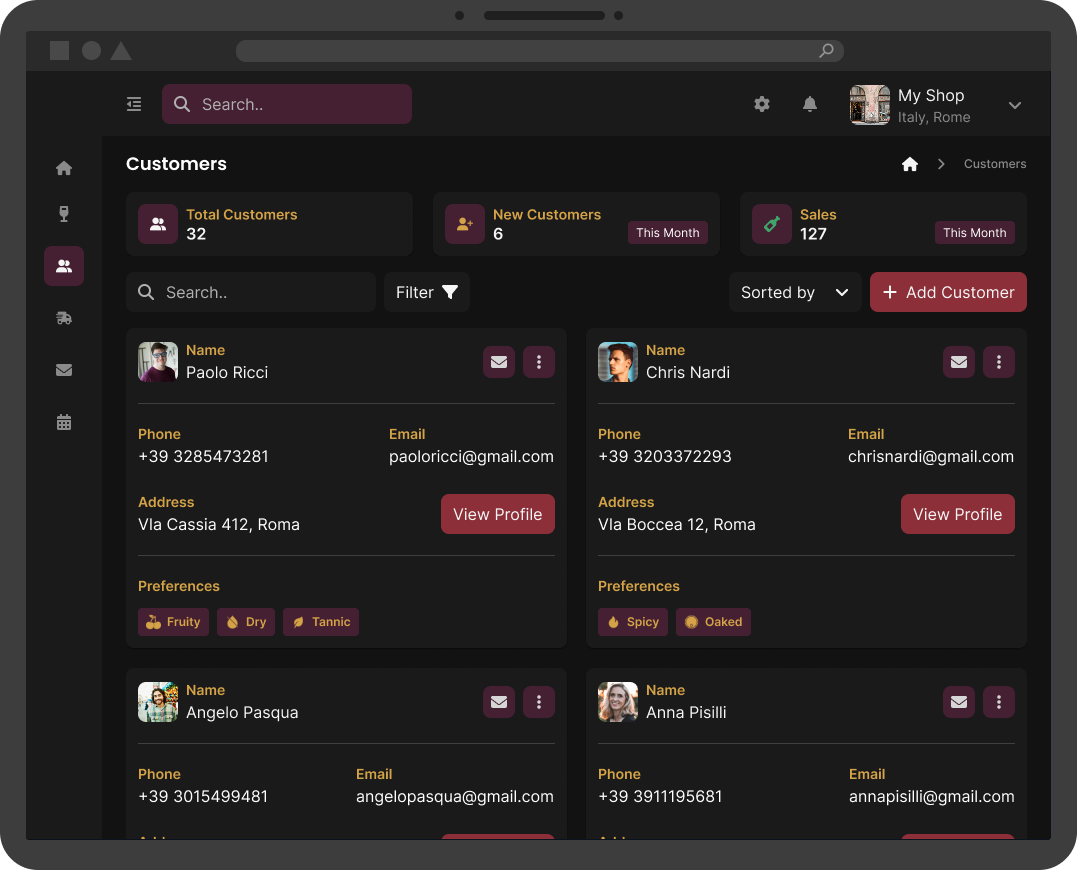Open Angelo Pasqua's three-dot menu
The image size is (1077, 870).
[538, 702]
